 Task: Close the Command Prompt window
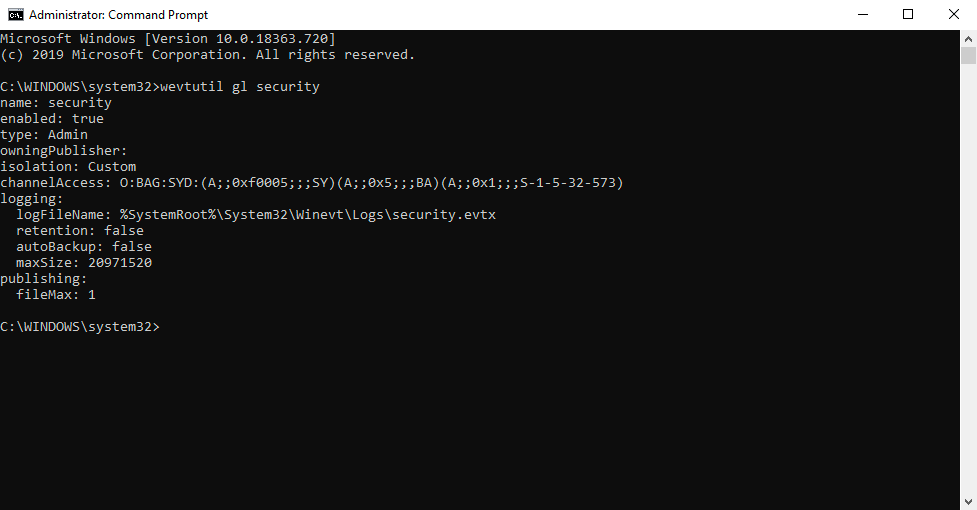954,14
